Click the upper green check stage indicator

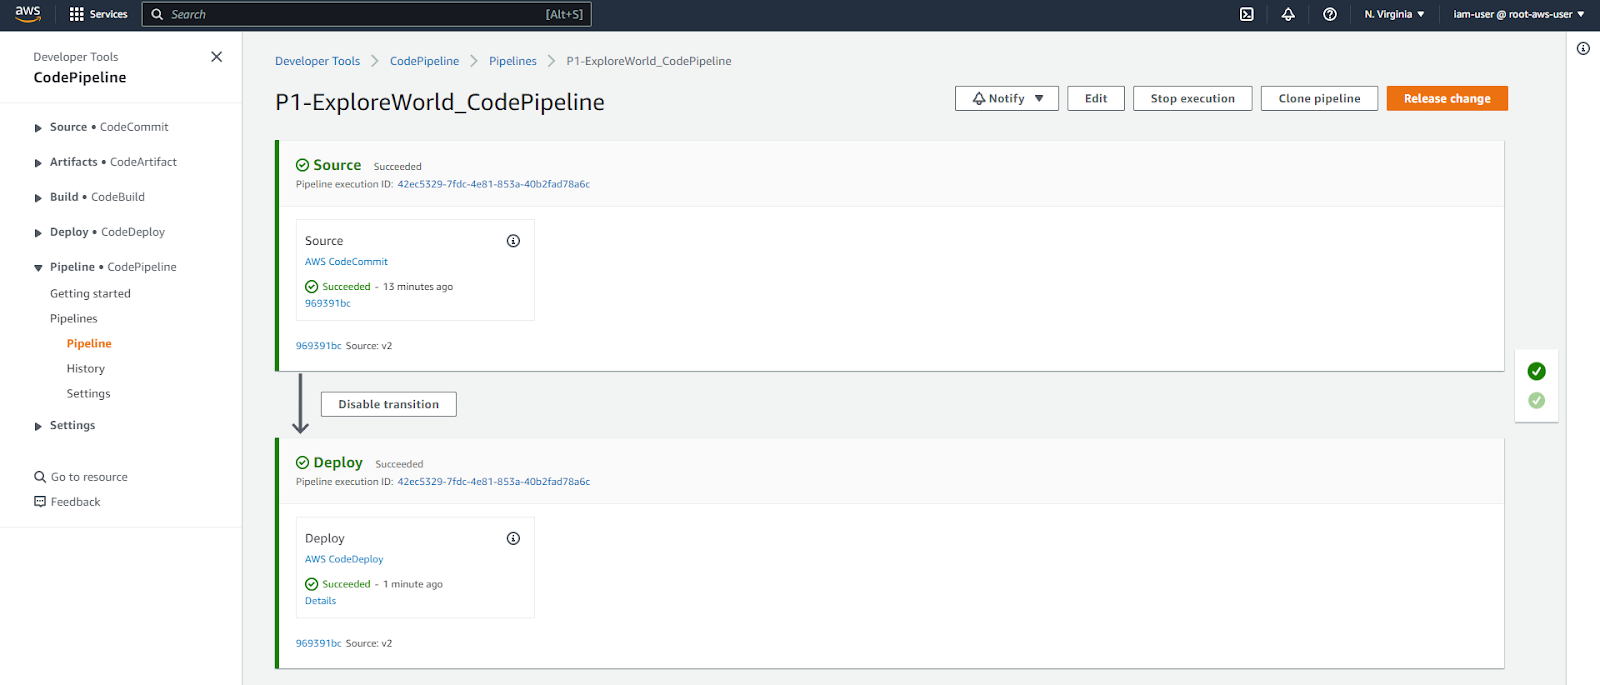[x=1537, y=371]
